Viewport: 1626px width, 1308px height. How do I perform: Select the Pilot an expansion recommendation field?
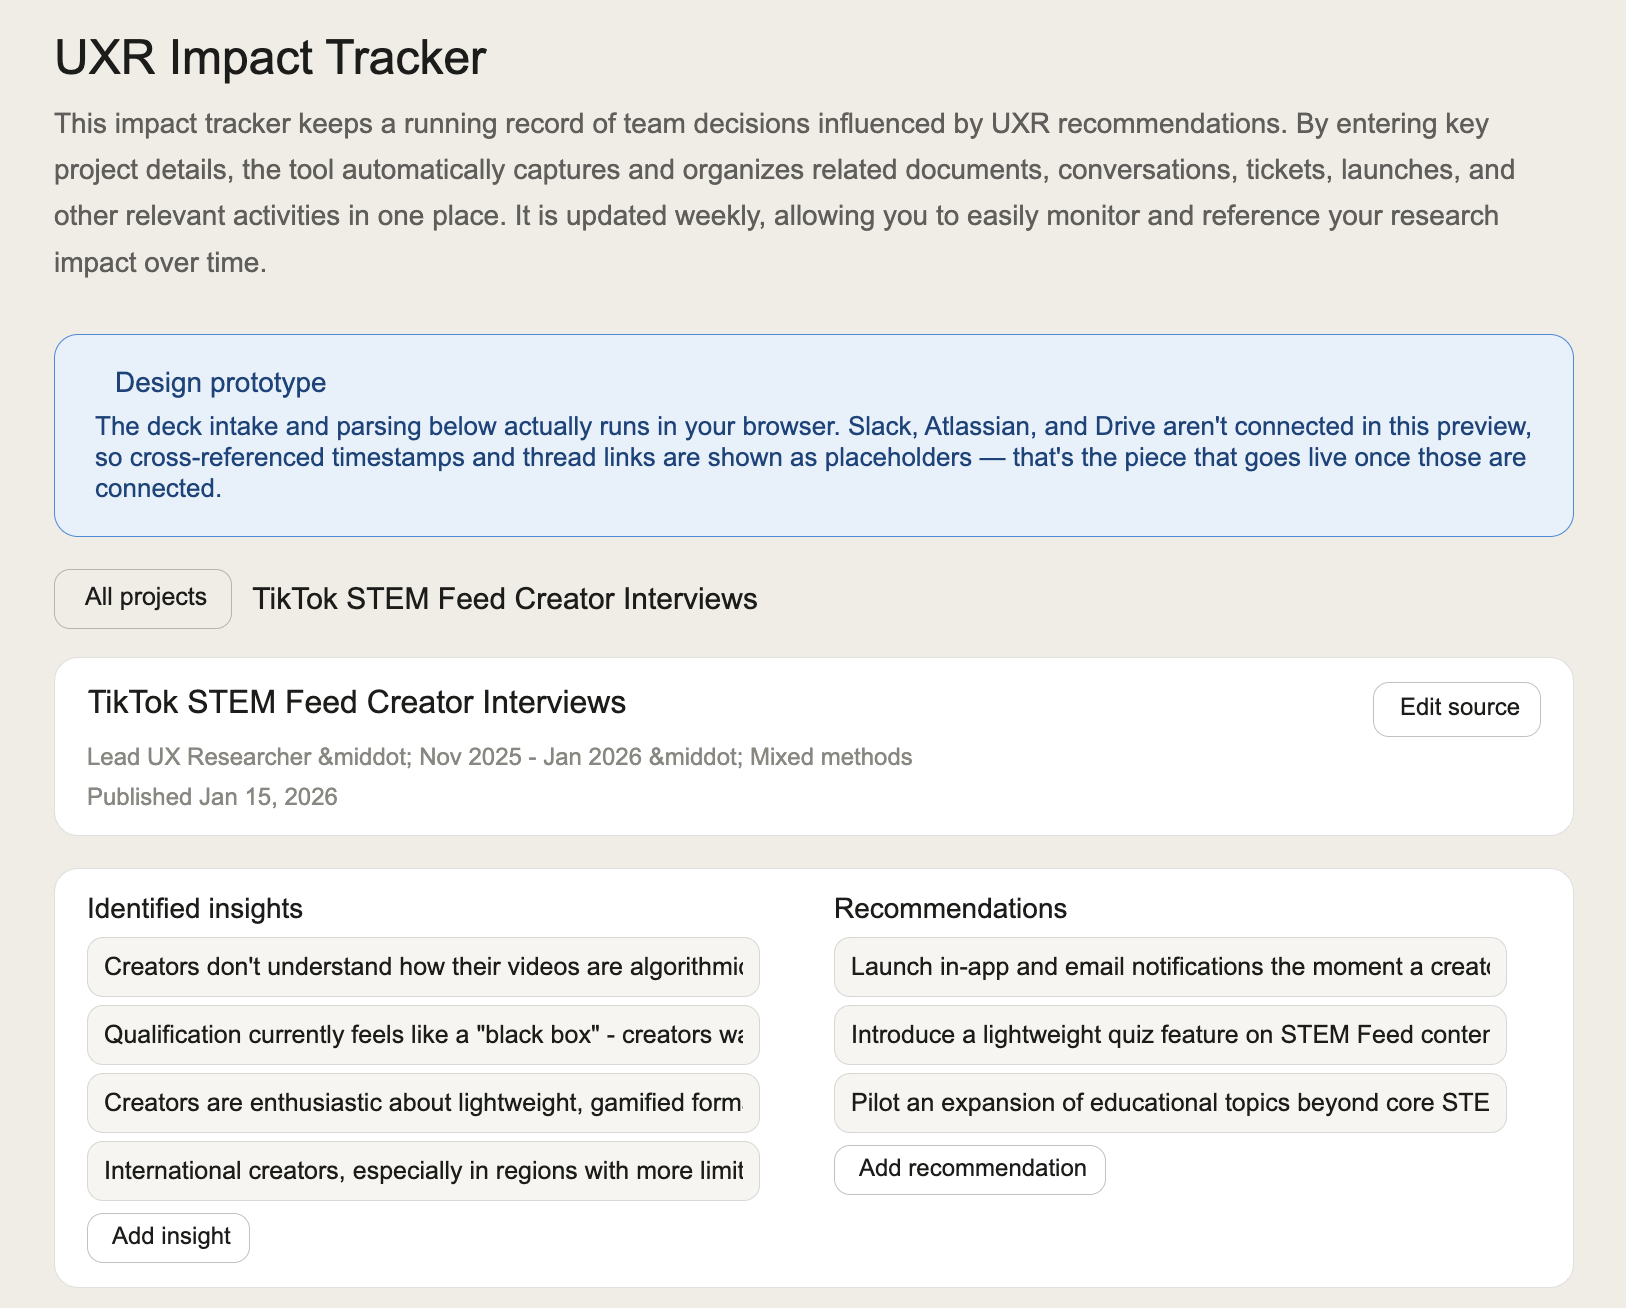point(1170,1103)
